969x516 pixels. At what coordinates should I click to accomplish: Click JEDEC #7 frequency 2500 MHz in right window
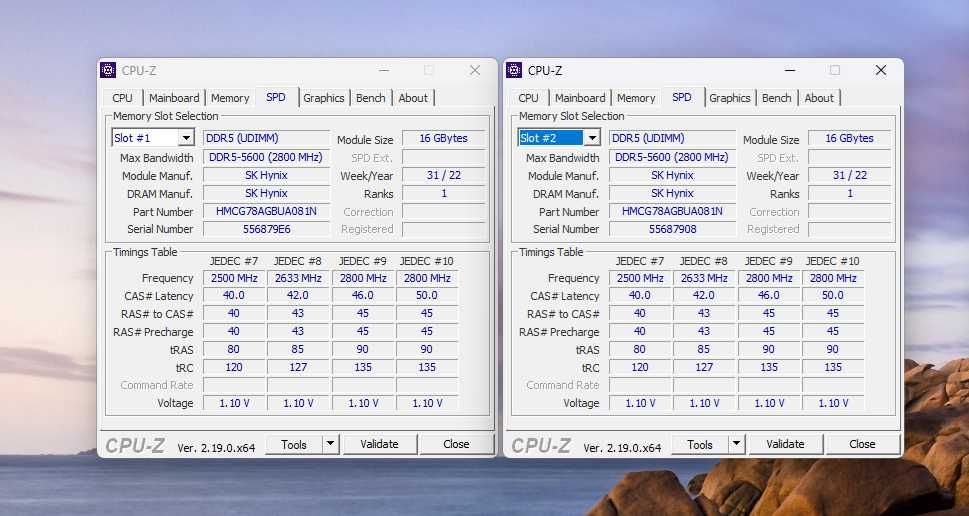[x=640, y=278]
